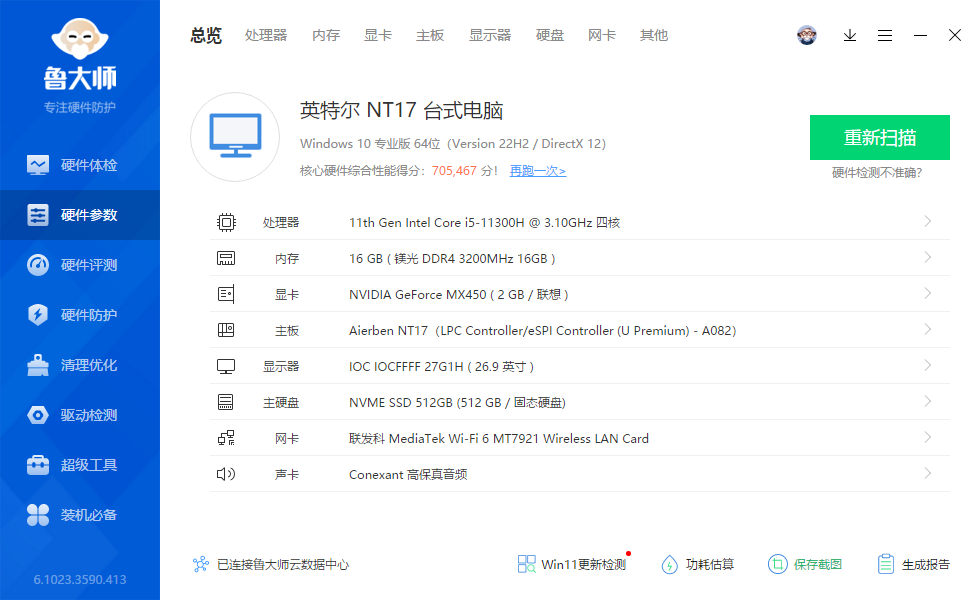Click Conexant 高保真音频 text
980x600 pixels.
tap(408, 474)
